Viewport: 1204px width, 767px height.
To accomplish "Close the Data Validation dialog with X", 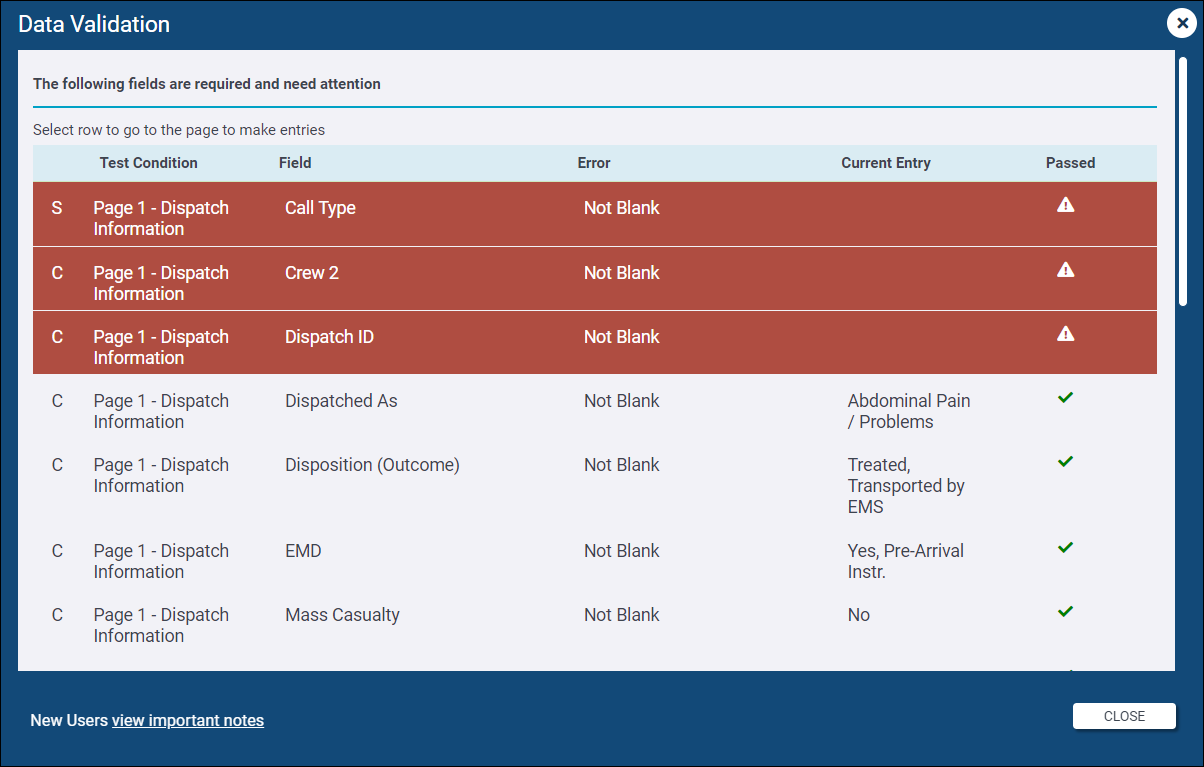I will click(x=1182, y=24).
